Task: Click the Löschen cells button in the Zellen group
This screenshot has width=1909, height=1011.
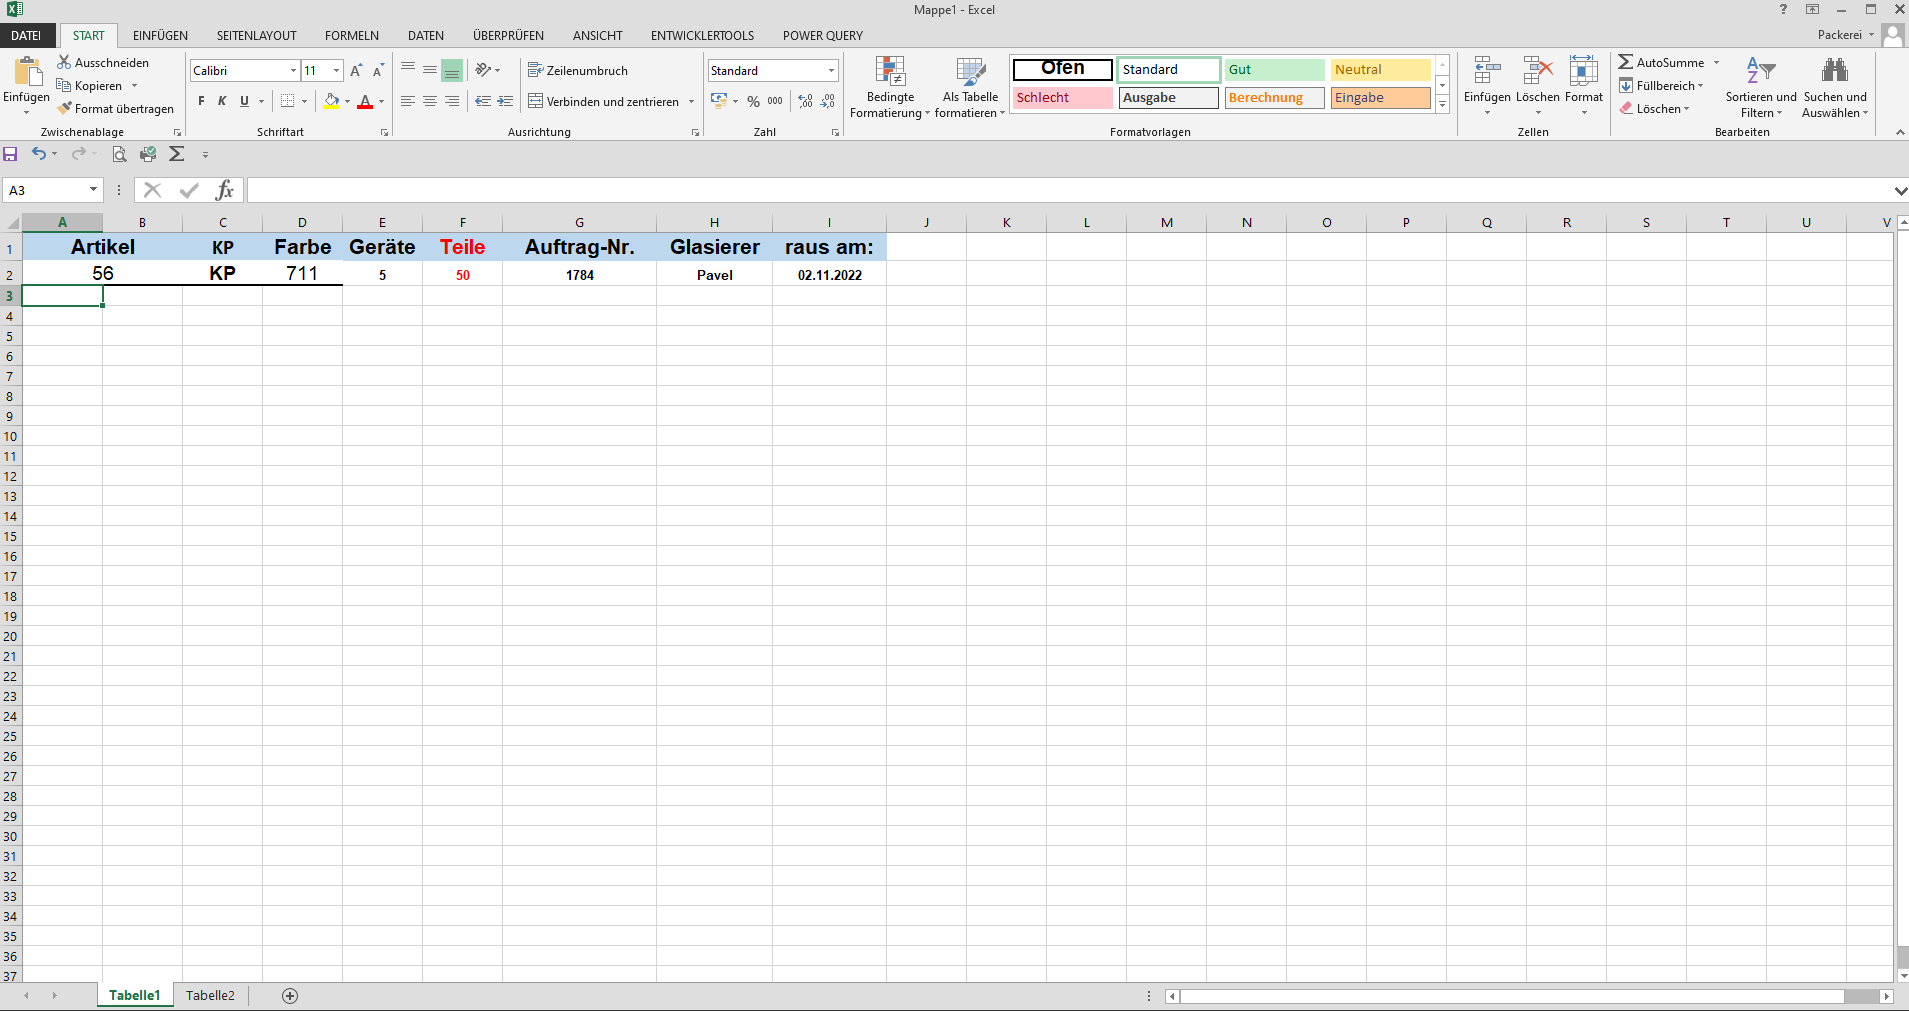Action: pos(1538,85)
